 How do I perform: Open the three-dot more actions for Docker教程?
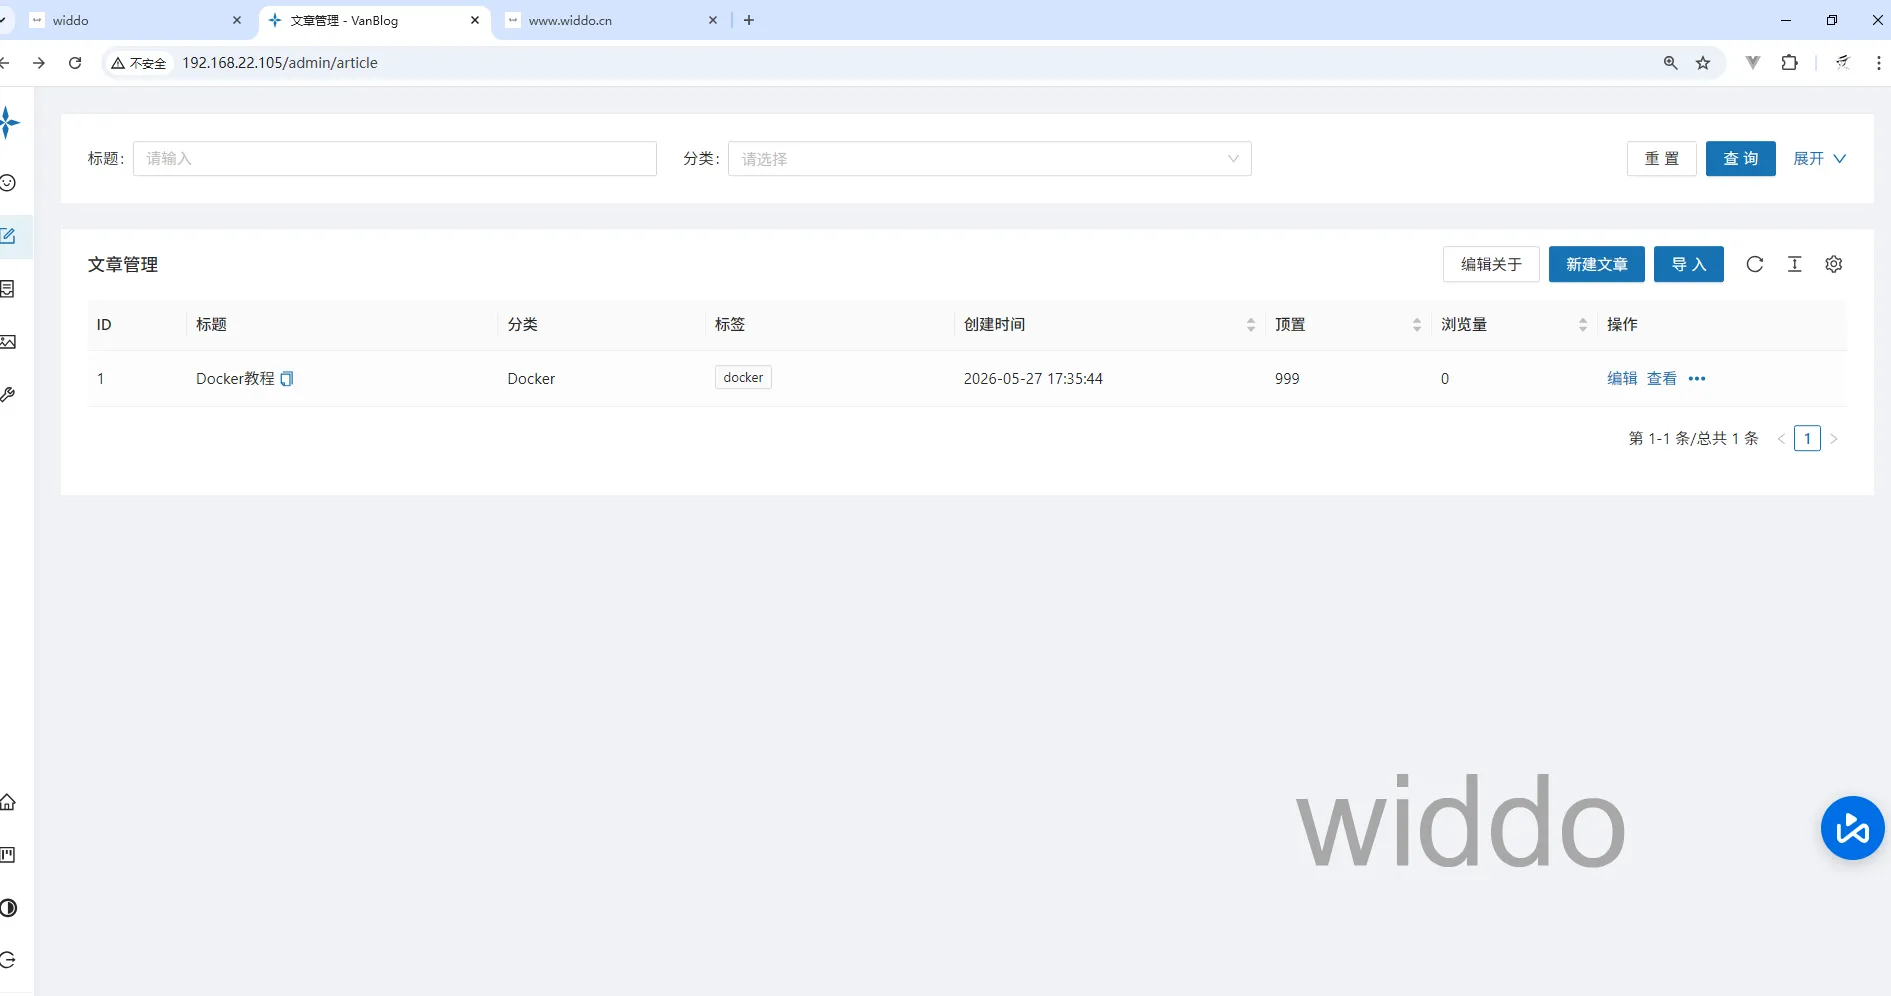pyautogui.click(x=1697, y=379)
